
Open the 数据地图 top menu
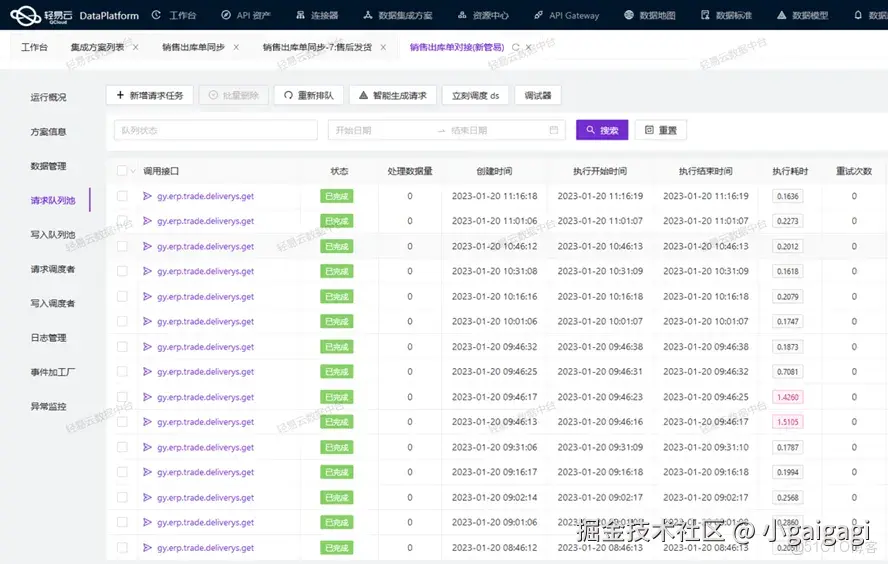[x=650, y=15]
